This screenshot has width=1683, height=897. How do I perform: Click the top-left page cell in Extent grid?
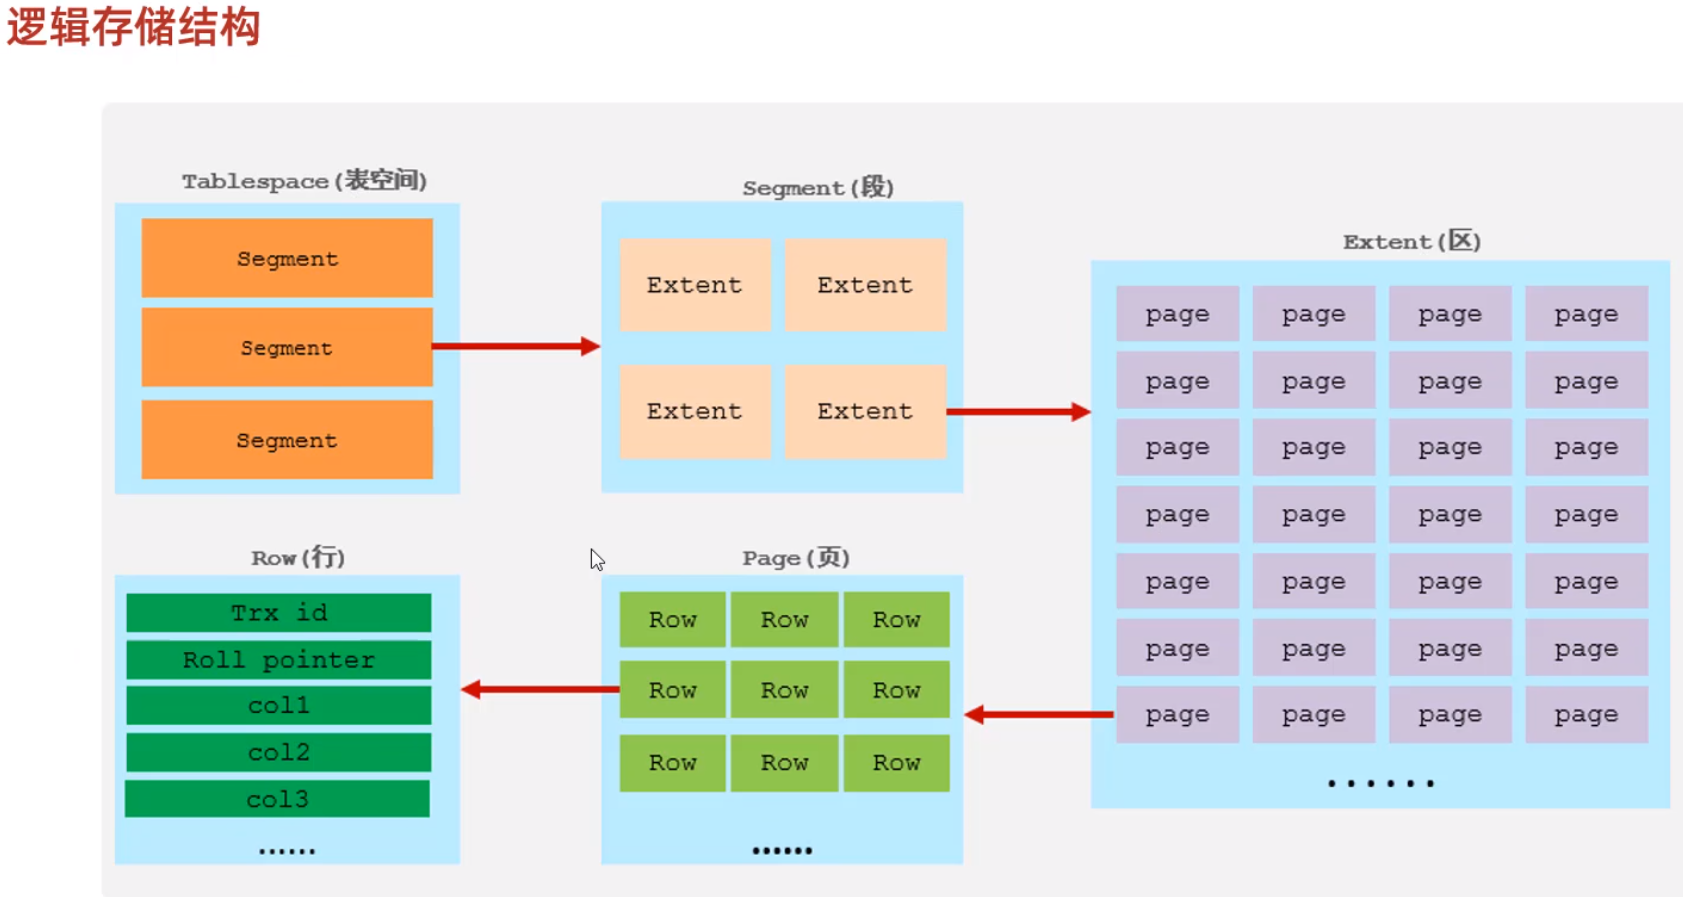click(1178, 314)
